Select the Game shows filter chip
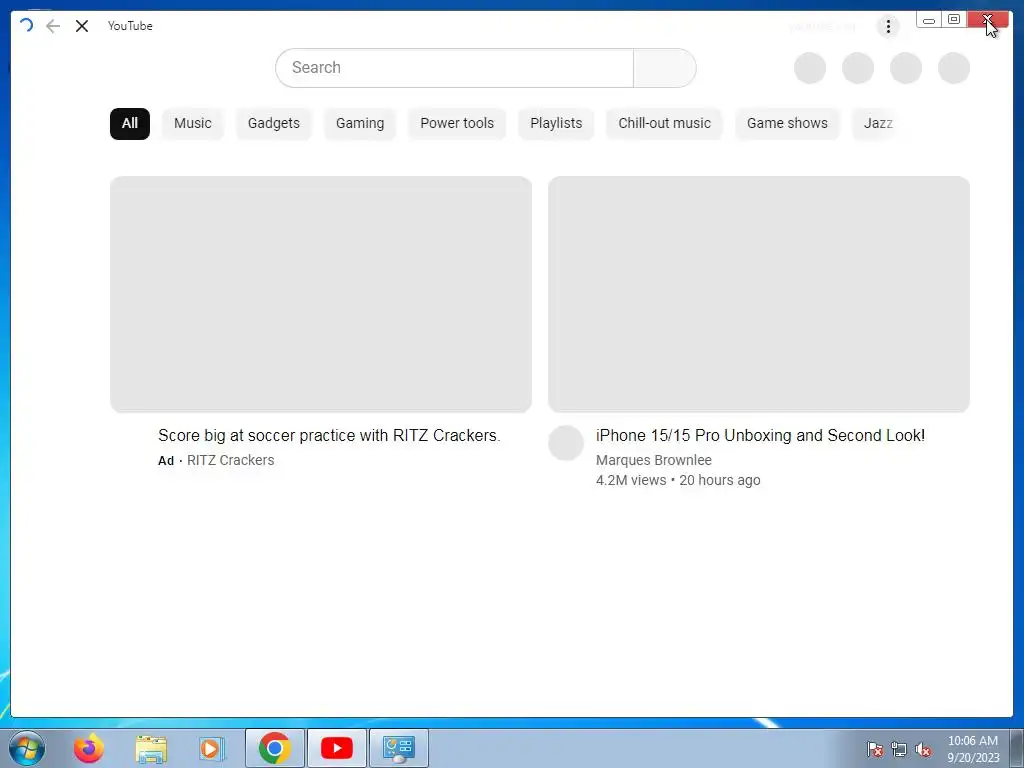The image size is (1024, 768). (787, 123)
